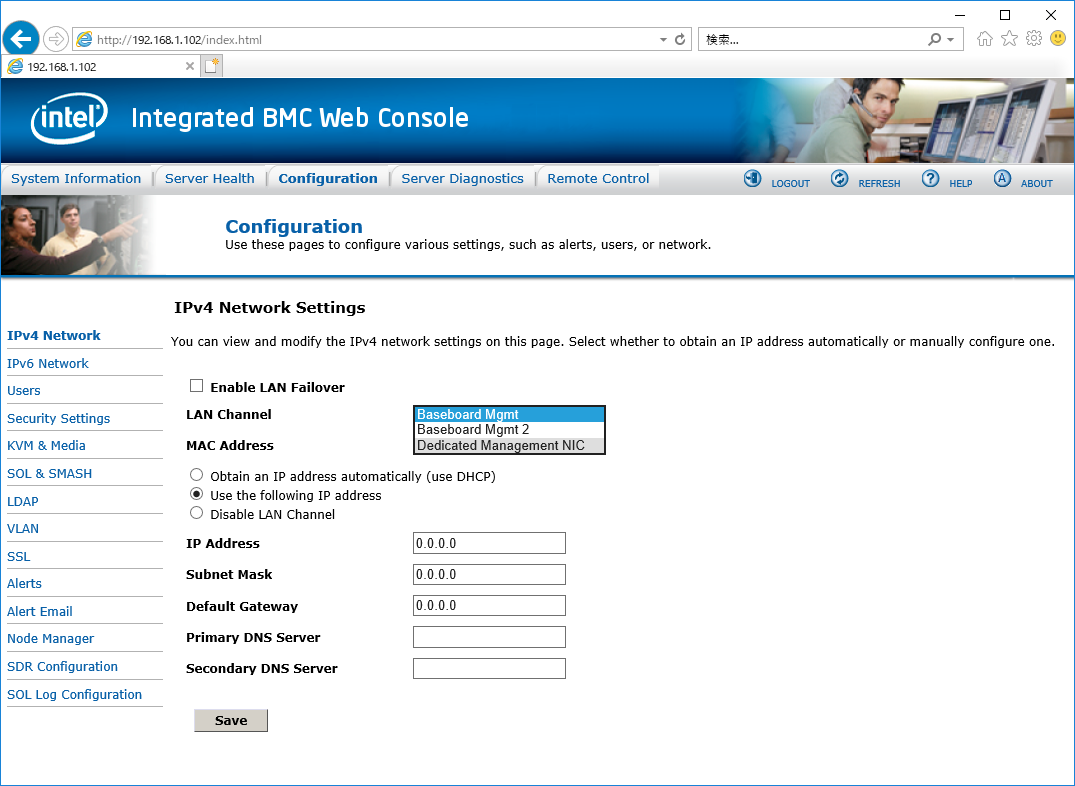Open Security Settings in the sidebar
The height and width of the screenshot is (786, 1075).
pos(58,418)
